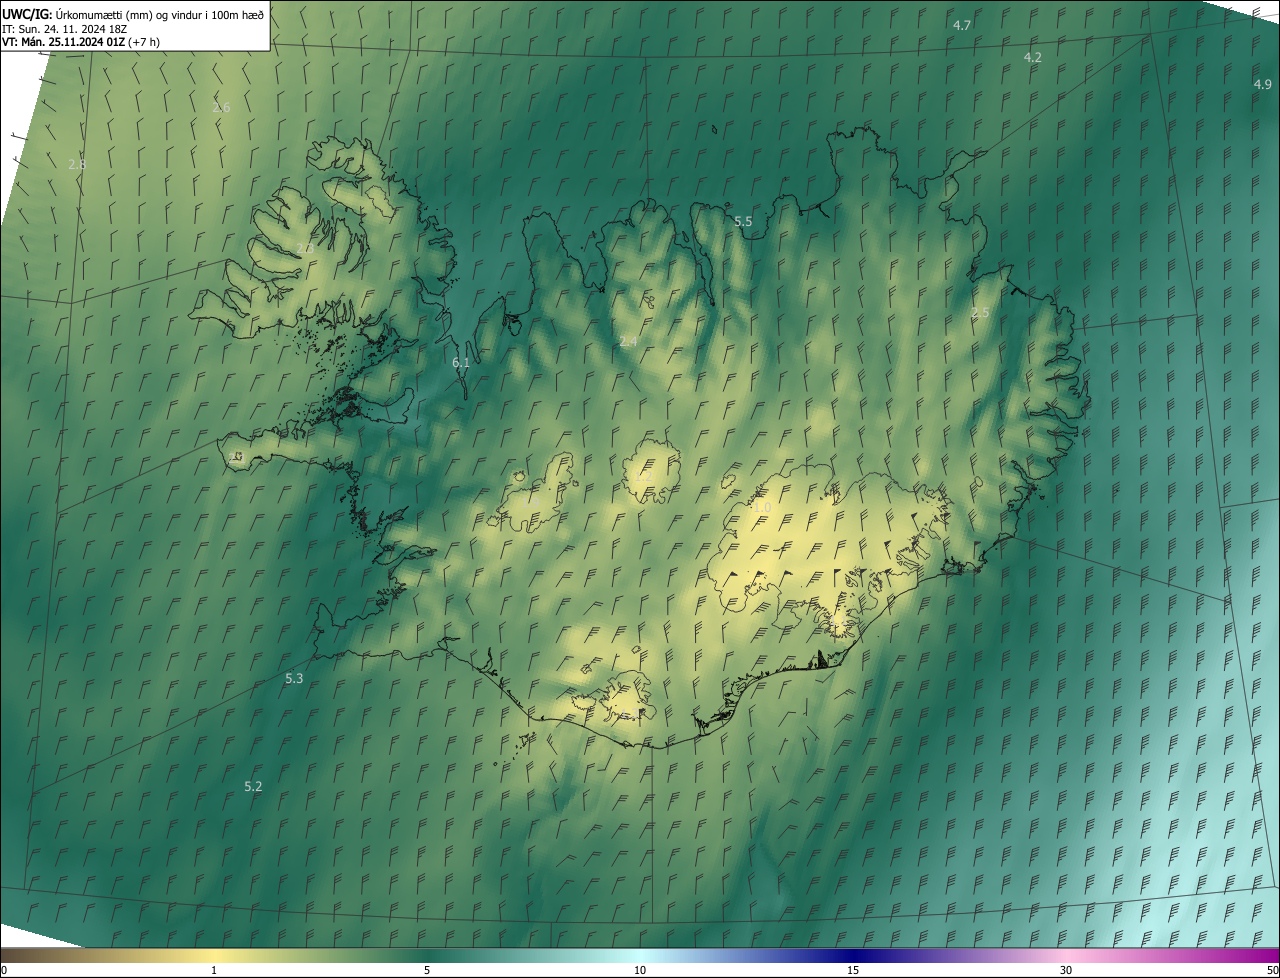Click the 5.3 value label

[x=294, y=679]
